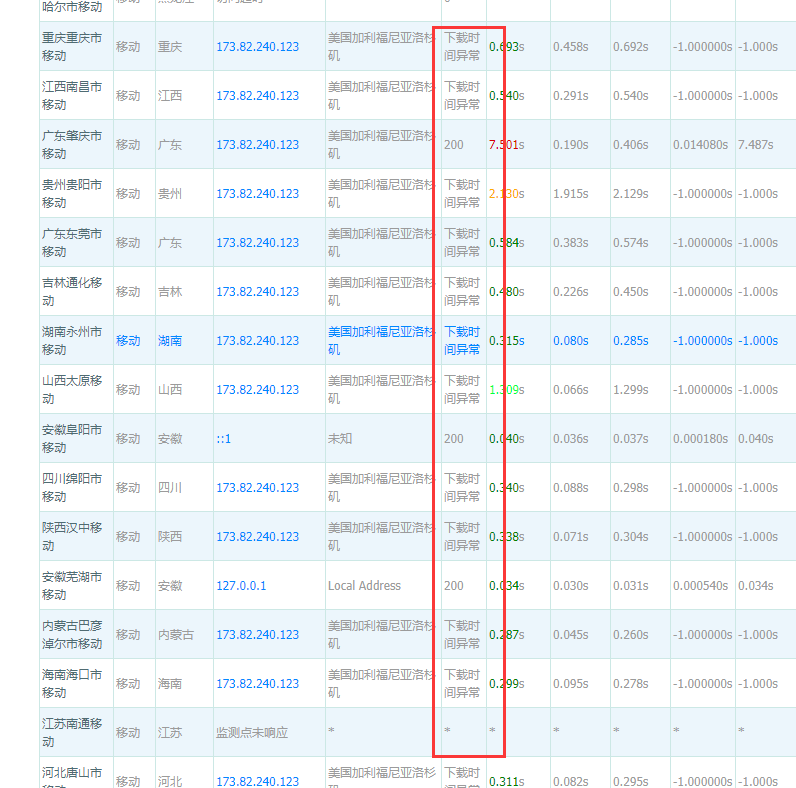Select the 内蒙古巴彦淖尔市移动 node name
The image size is (796, 788).
click(72, 635)
